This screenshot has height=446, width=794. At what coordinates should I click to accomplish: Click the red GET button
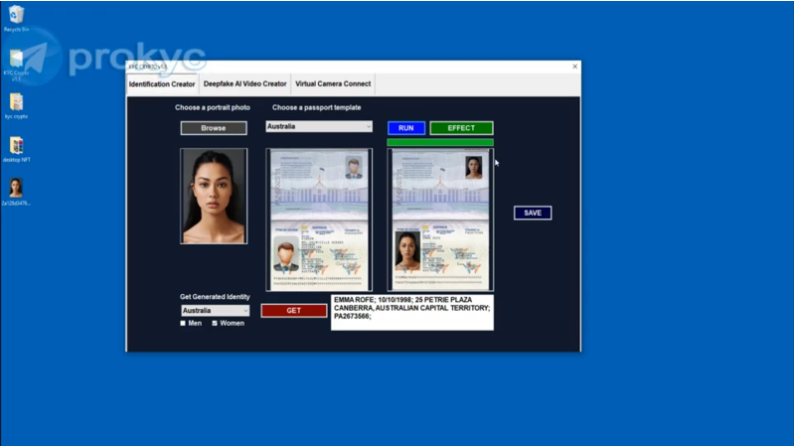[294, 311]
